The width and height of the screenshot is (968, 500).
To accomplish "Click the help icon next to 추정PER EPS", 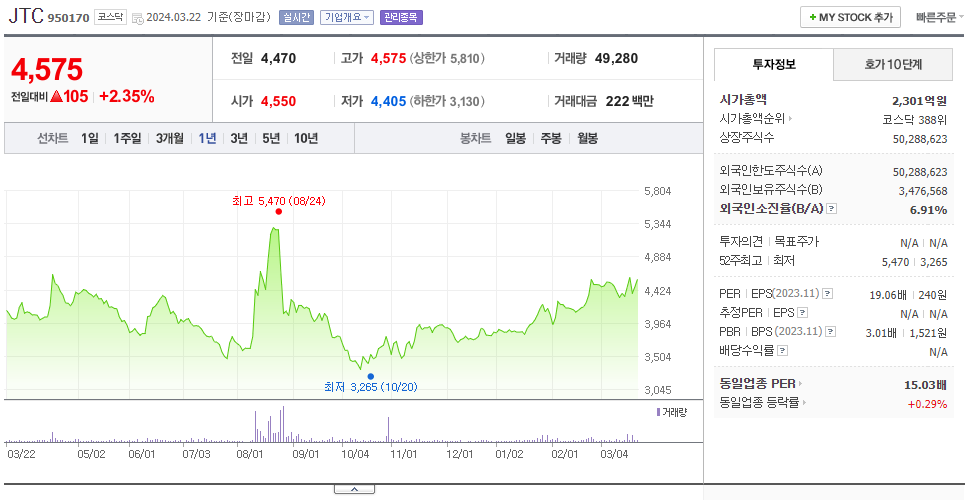I will (802, 313).
